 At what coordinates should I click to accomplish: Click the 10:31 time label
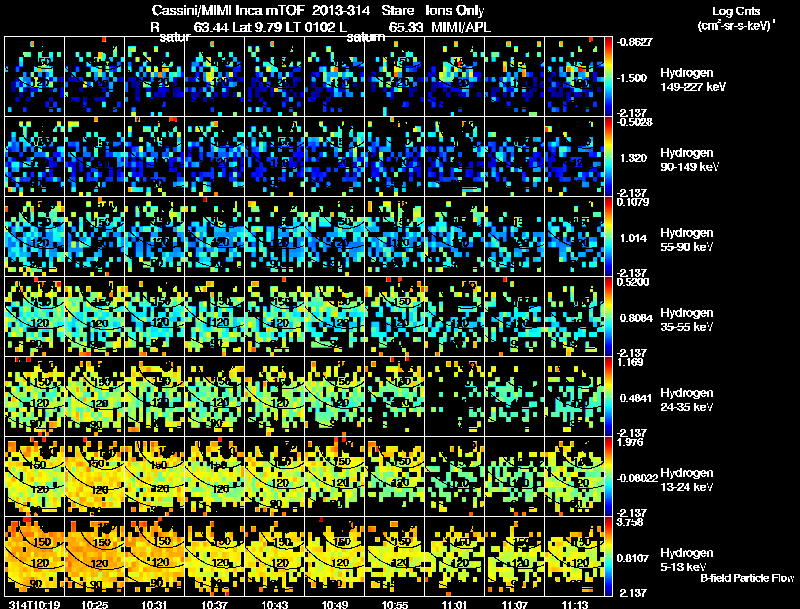click(155, 604)
